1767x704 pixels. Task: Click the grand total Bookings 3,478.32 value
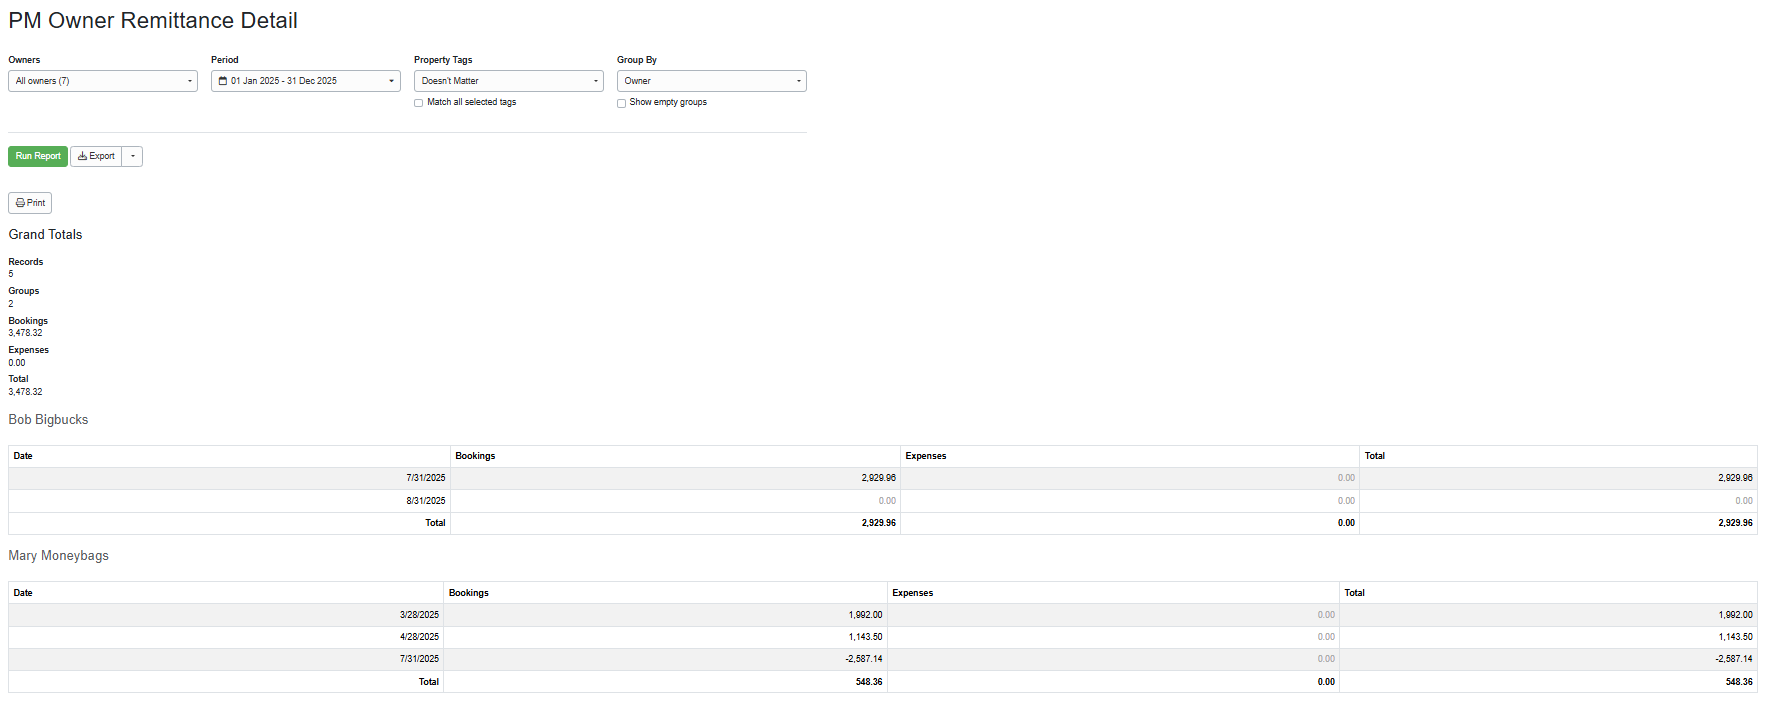point(26,333)
